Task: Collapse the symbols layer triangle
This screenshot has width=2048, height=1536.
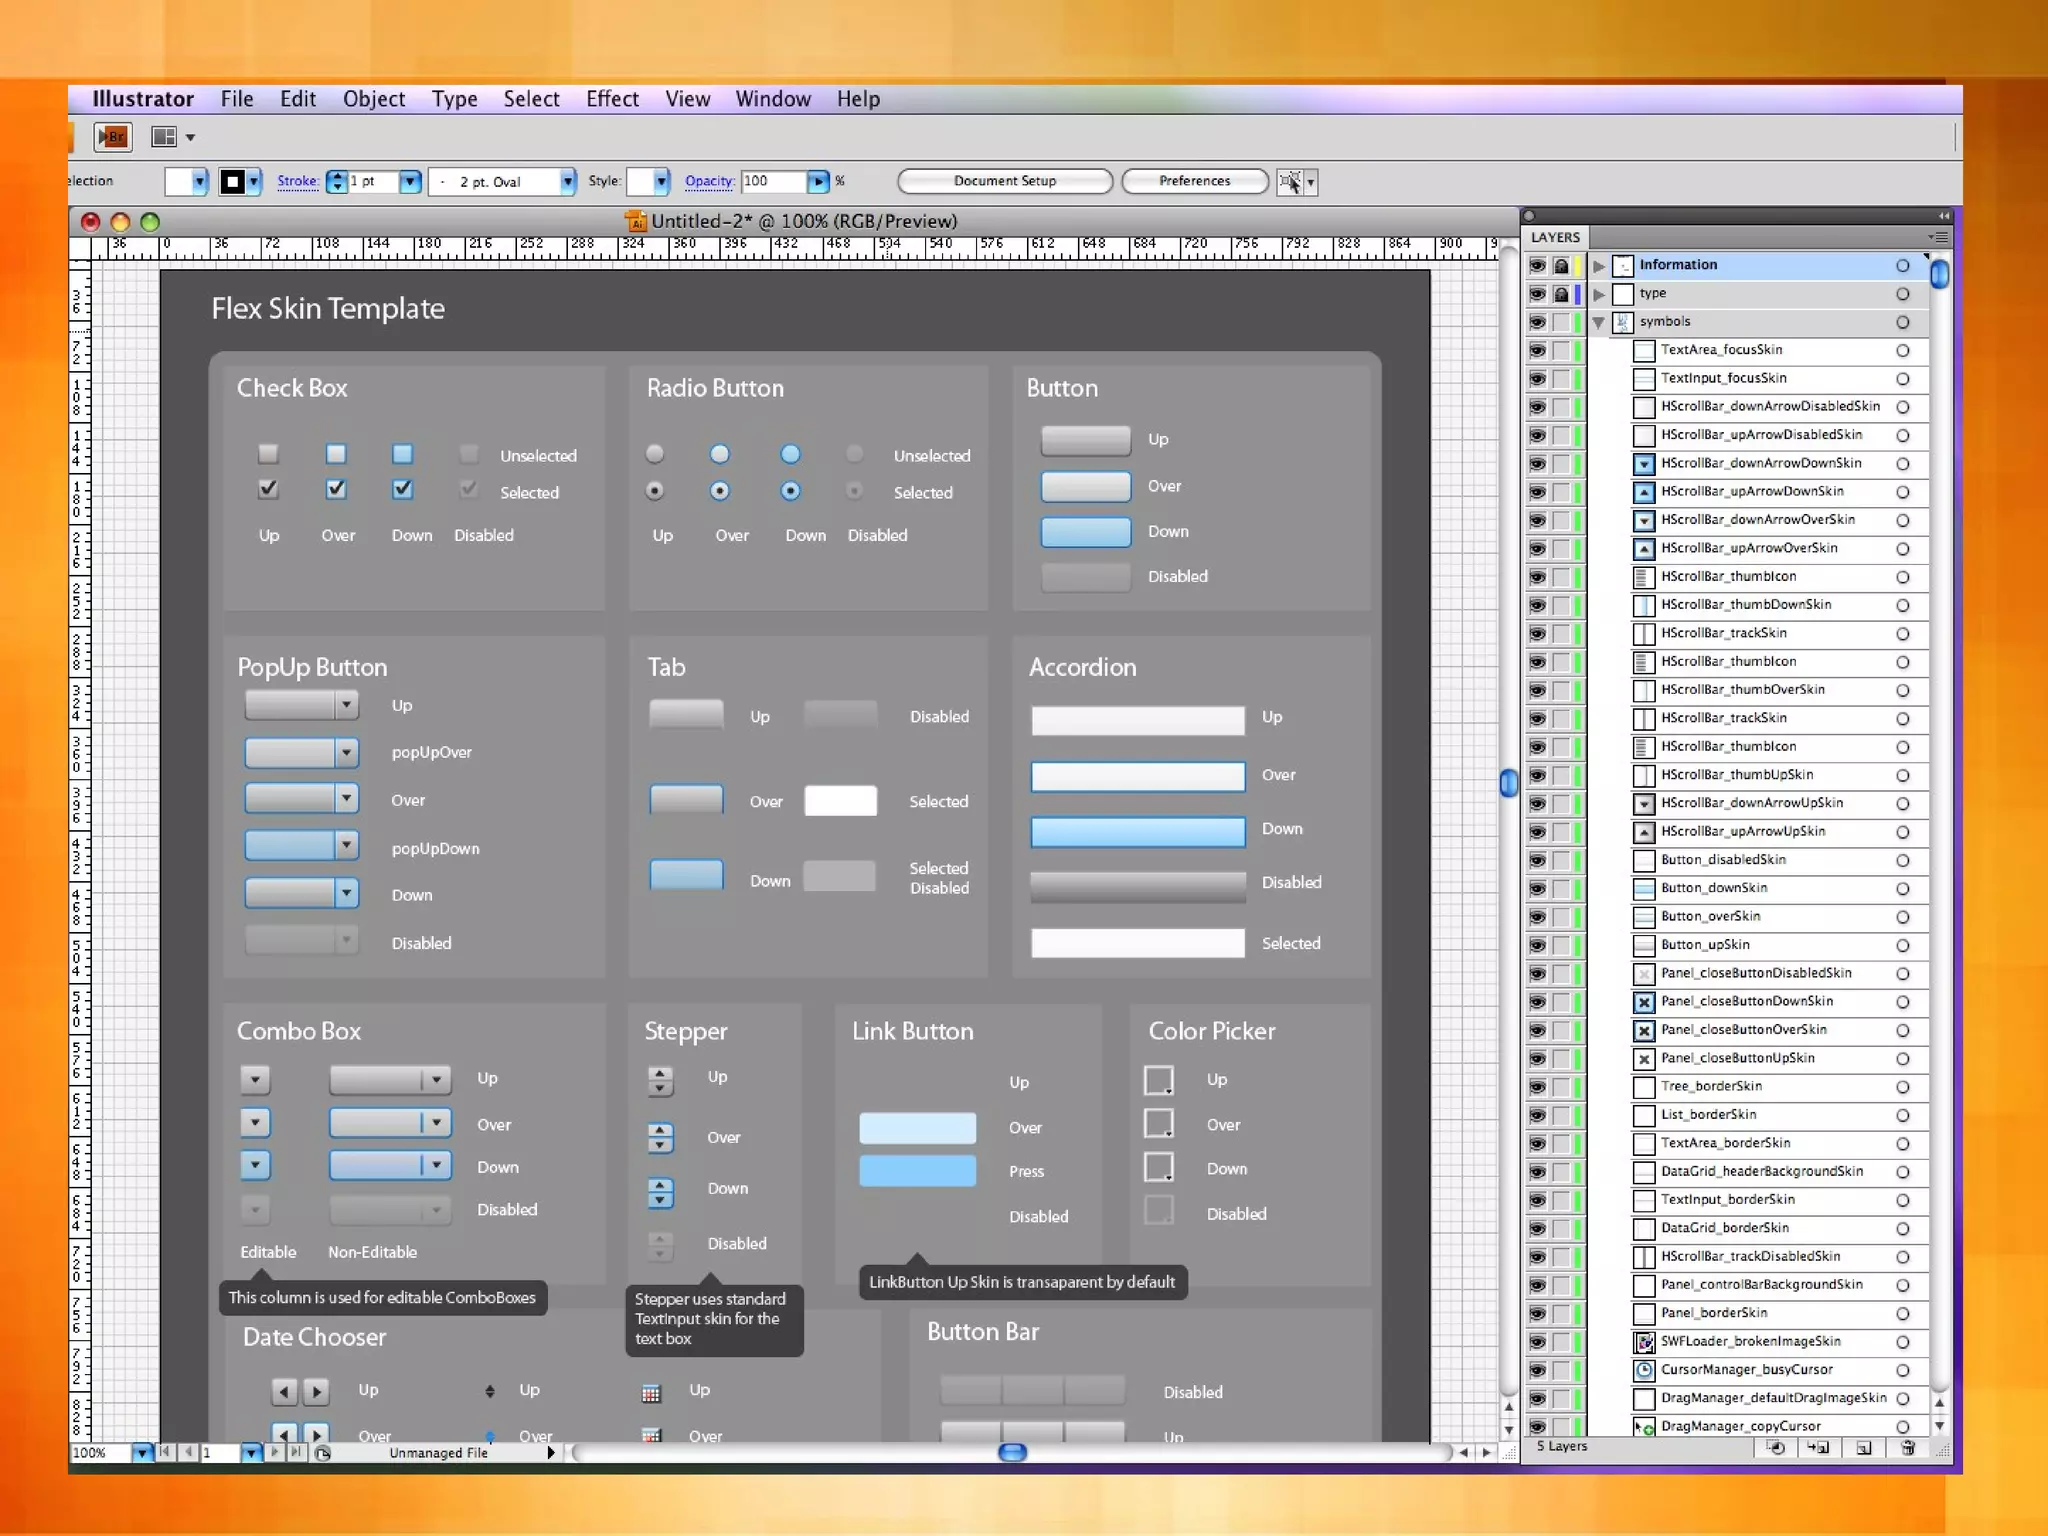Action: coord(1599,322)
